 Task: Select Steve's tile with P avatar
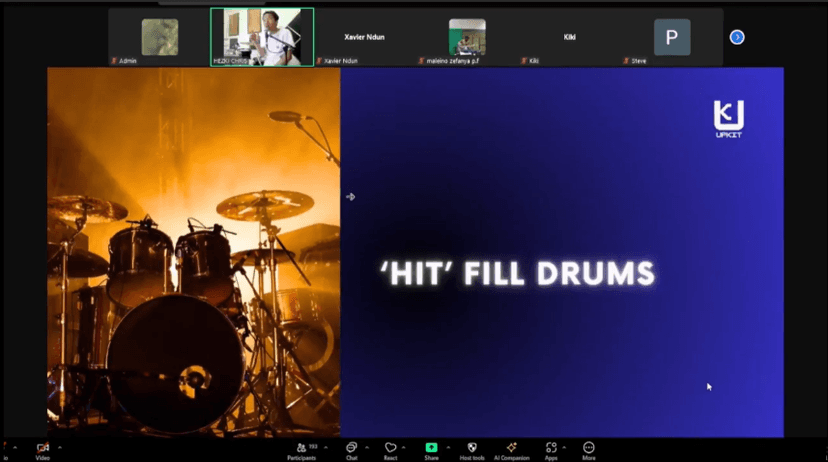click(x=671, y=38)
